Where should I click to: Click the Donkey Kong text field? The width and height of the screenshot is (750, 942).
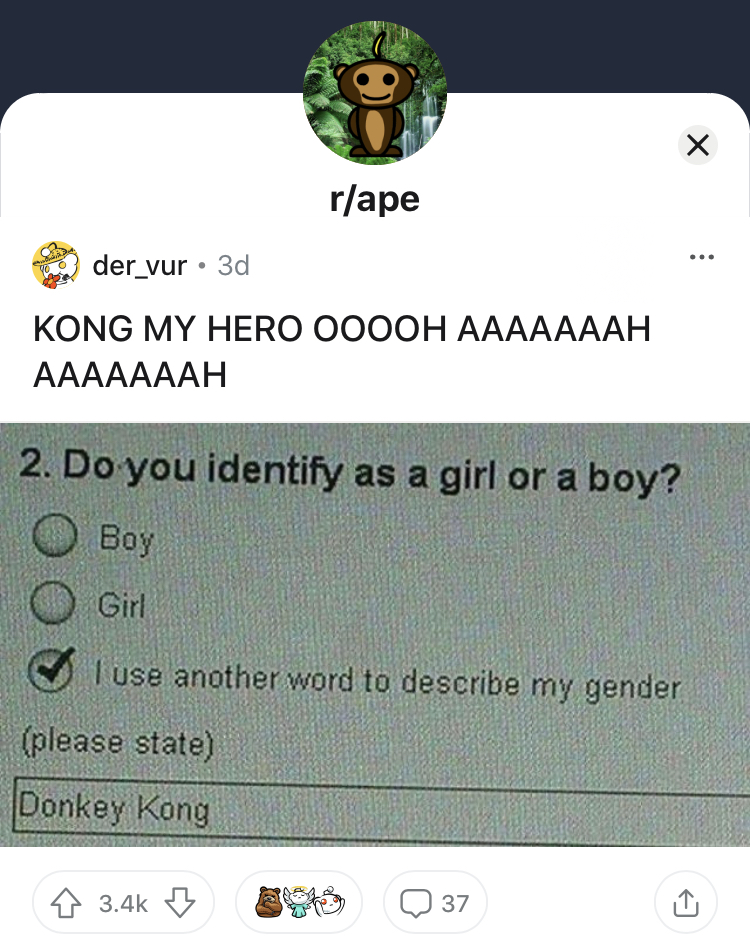pos(382,809)
